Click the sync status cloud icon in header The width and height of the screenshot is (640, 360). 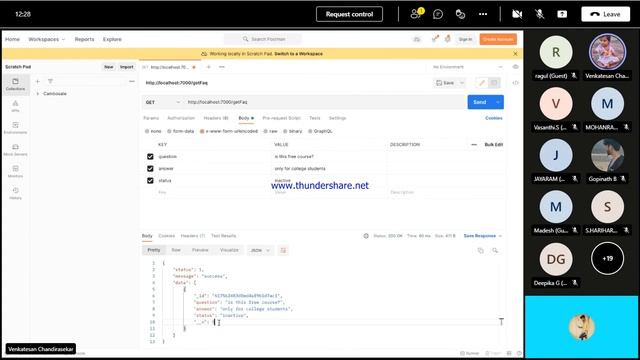click(x=417, y=39)
